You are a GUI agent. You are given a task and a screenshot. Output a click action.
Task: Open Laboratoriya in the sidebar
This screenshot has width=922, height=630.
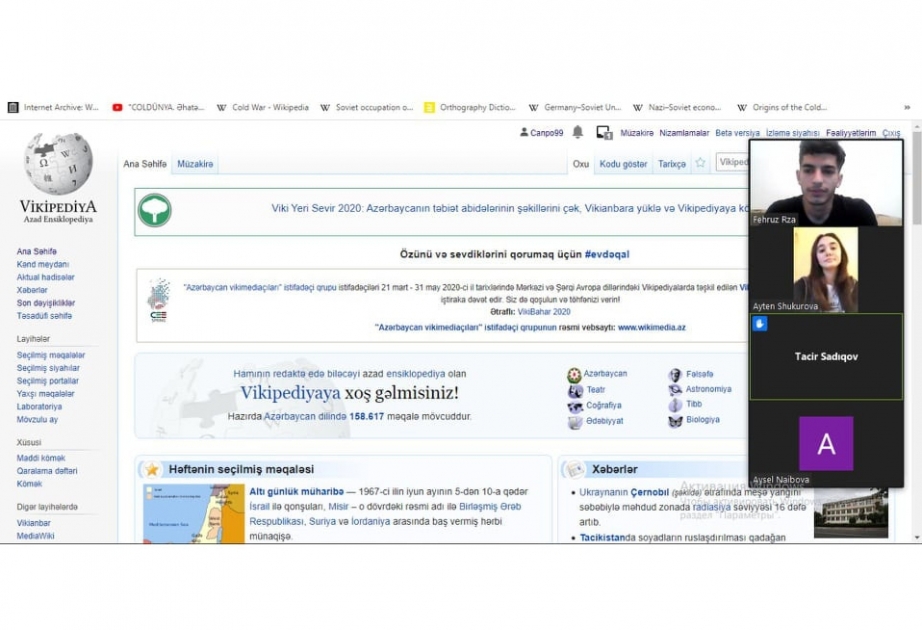(39, 407)
